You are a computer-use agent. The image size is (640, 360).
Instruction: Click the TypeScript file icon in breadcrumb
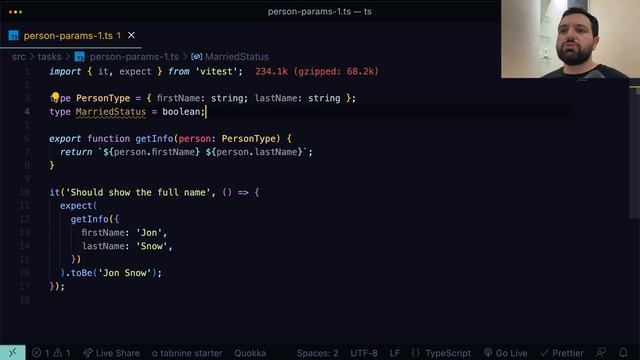(79, 57)
